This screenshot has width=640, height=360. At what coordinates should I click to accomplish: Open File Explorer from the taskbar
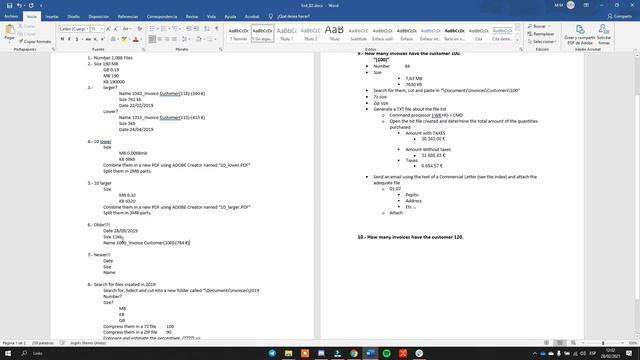289,353
